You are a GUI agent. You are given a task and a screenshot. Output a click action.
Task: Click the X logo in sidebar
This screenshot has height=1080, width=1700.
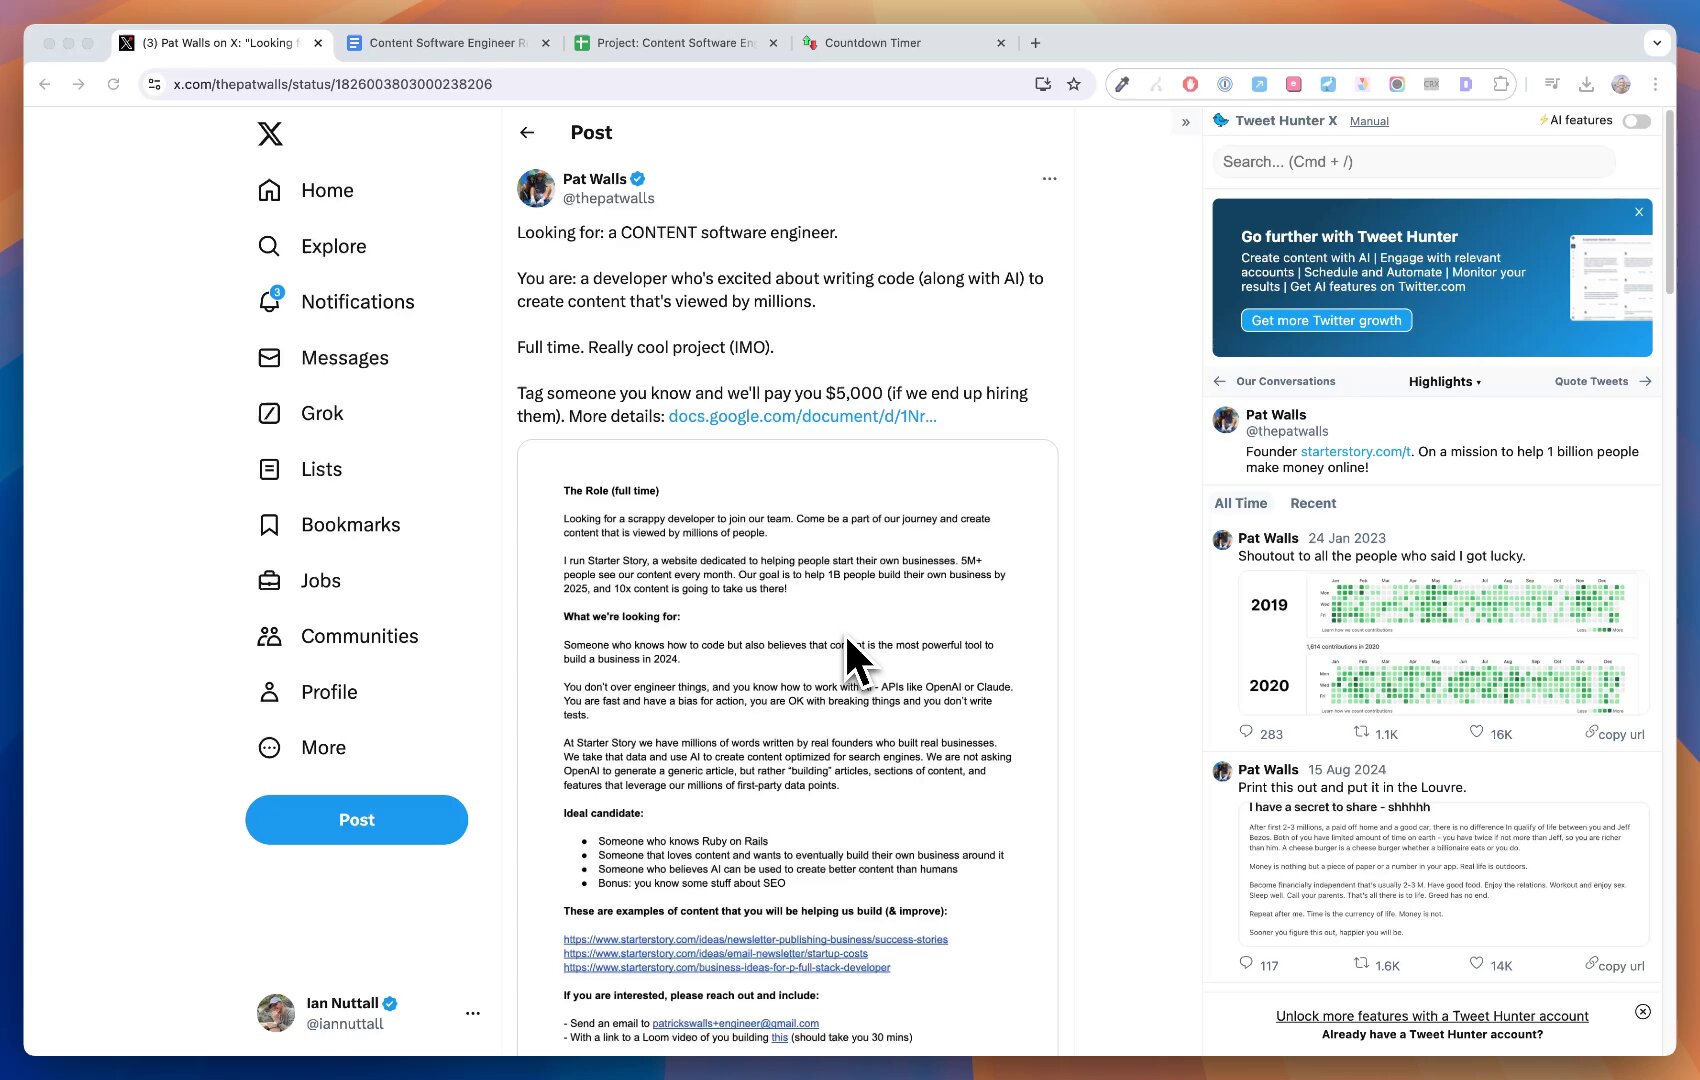tap(270, 134)
